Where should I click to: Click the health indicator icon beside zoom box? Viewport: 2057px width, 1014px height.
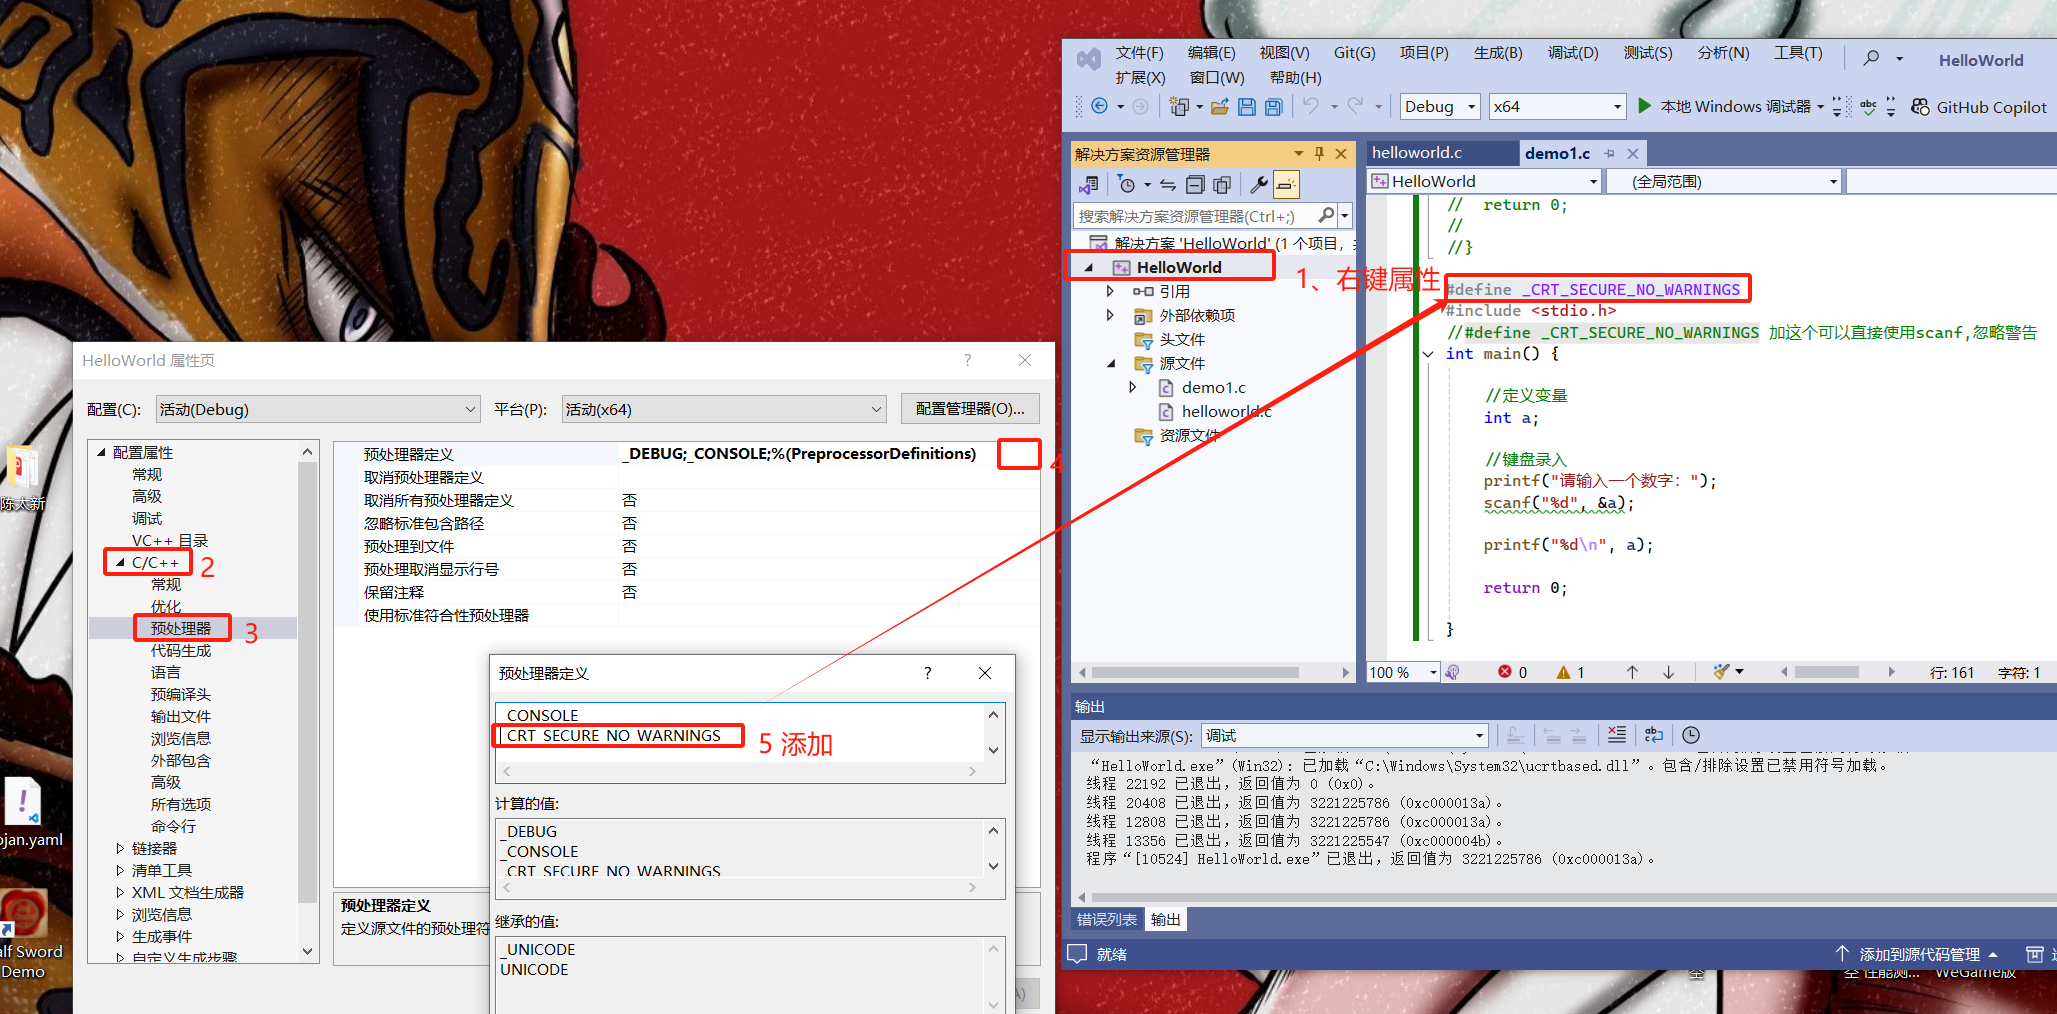pyautogui.click(x=1453, y=672)
